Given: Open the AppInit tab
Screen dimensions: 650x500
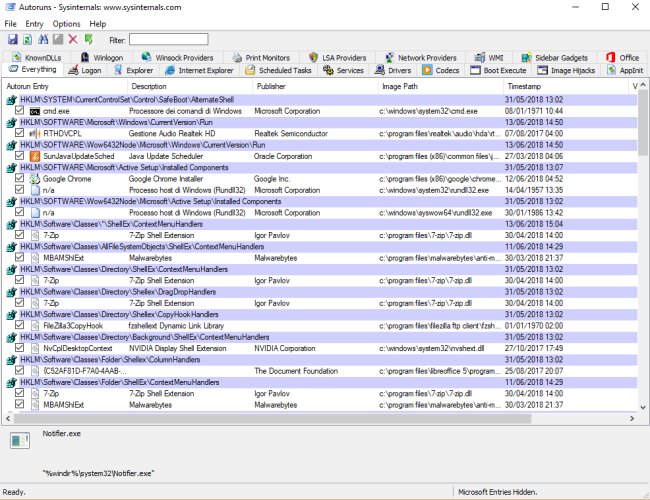Looking at the screenshot, I should (626, 70).
